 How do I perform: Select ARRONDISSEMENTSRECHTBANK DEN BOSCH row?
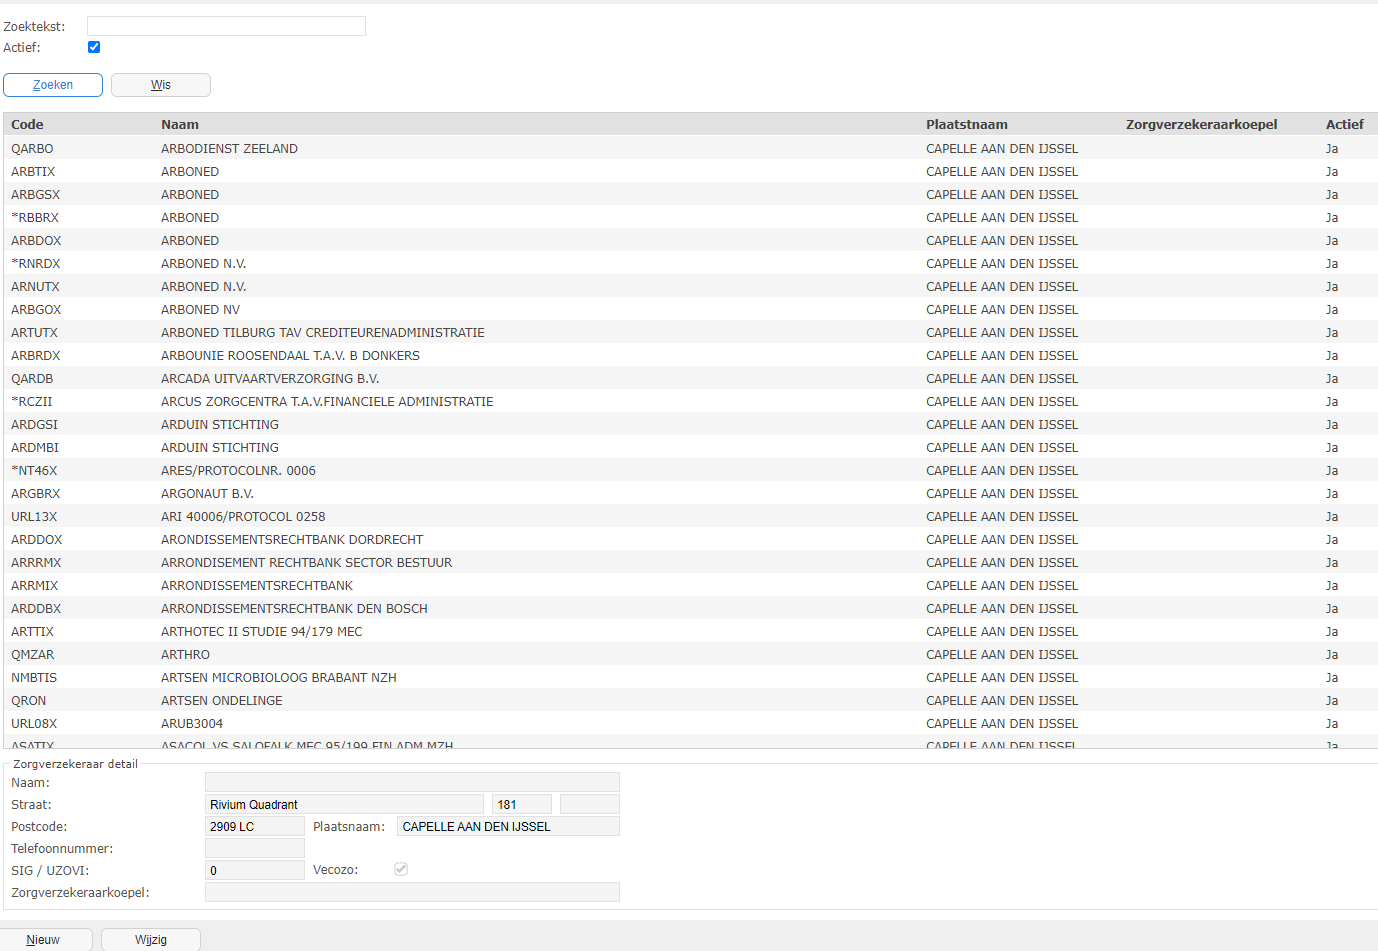tap(690, 608)
